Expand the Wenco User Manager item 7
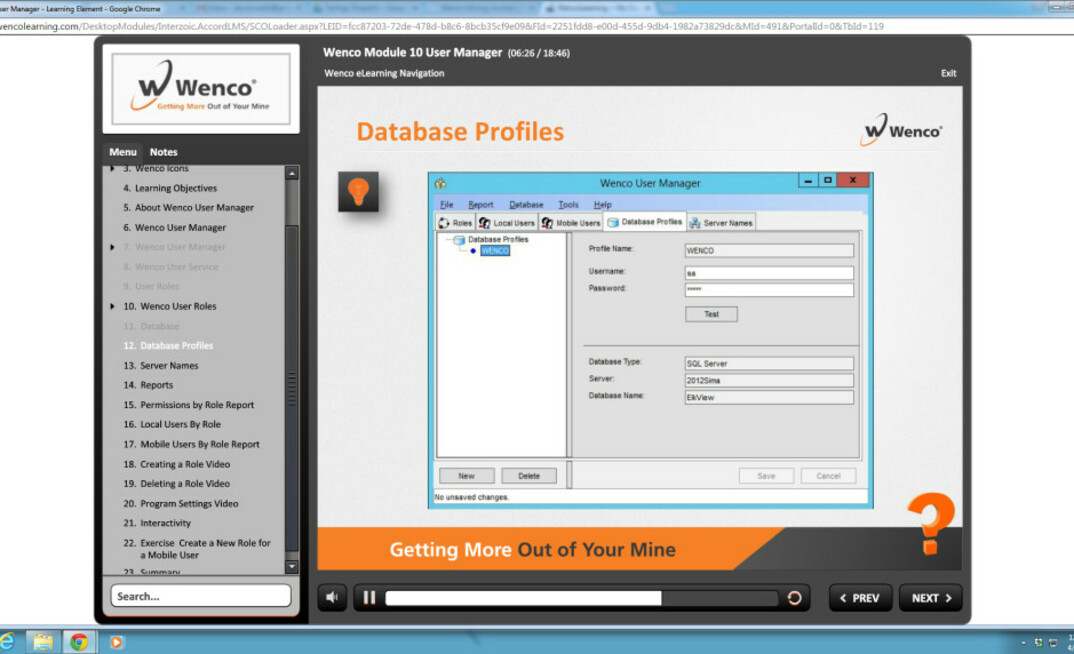 pyautogui.click(x=113, y=247)
